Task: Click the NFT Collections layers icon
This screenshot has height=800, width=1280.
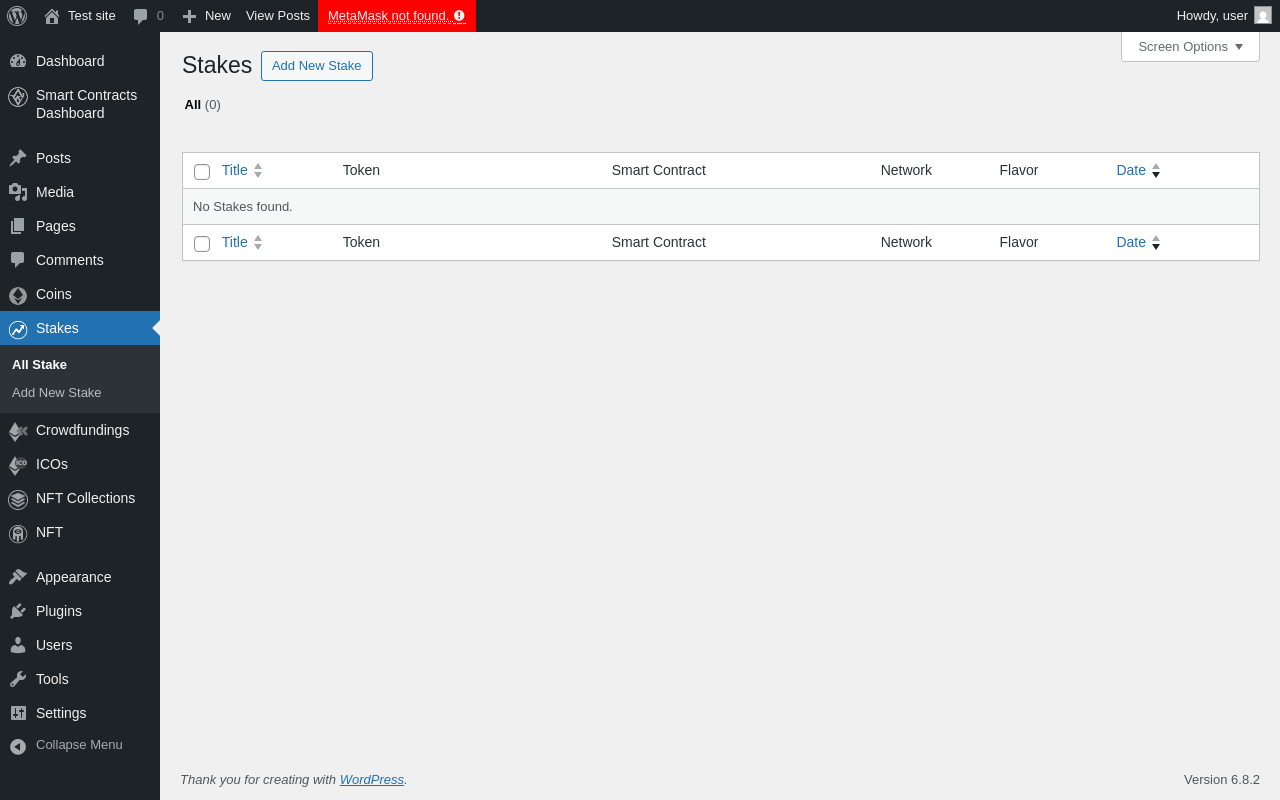Action: point(18,499)
